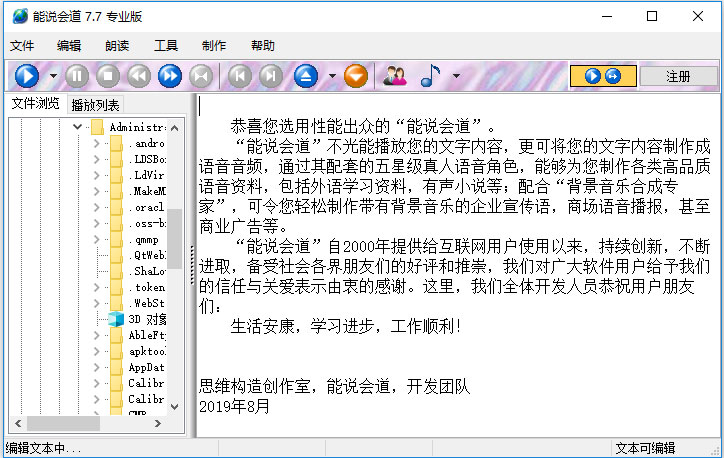Expand the .oss-b folder
Image resolution: width=724 pixels, height=458 pixels.
pyautogui.click(x=97, y=223)
